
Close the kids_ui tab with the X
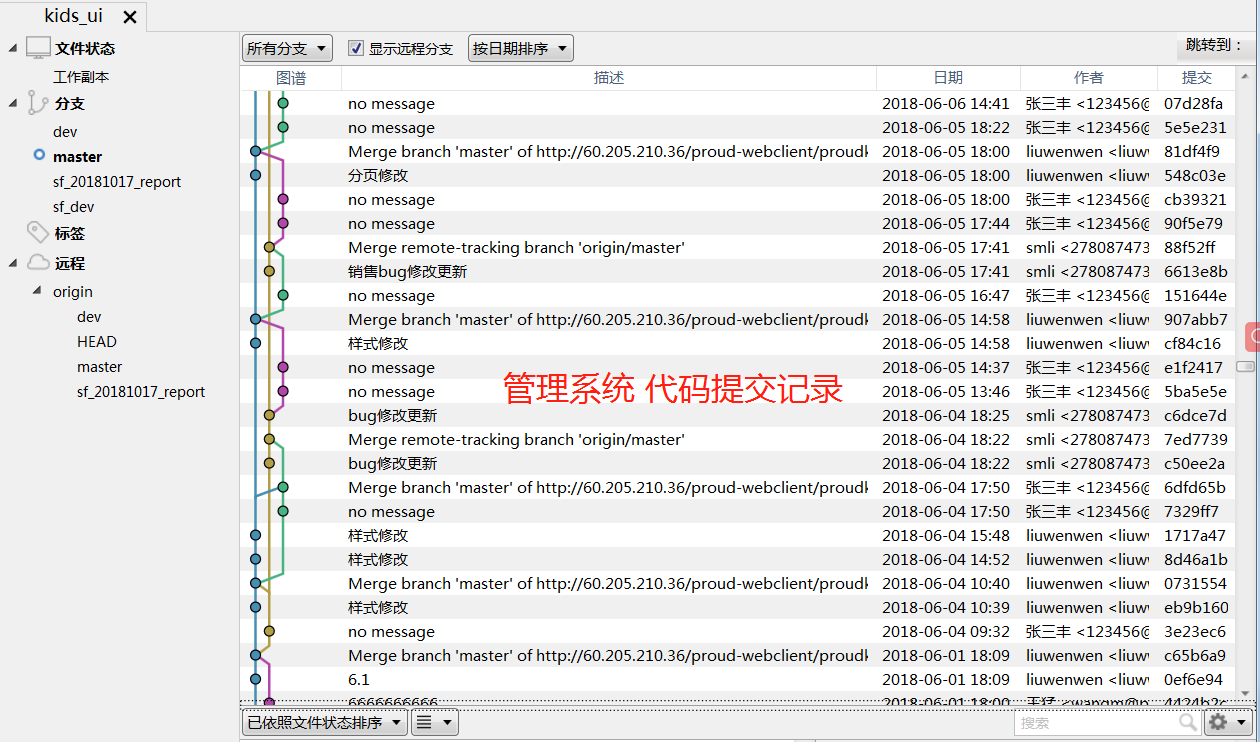130,16
